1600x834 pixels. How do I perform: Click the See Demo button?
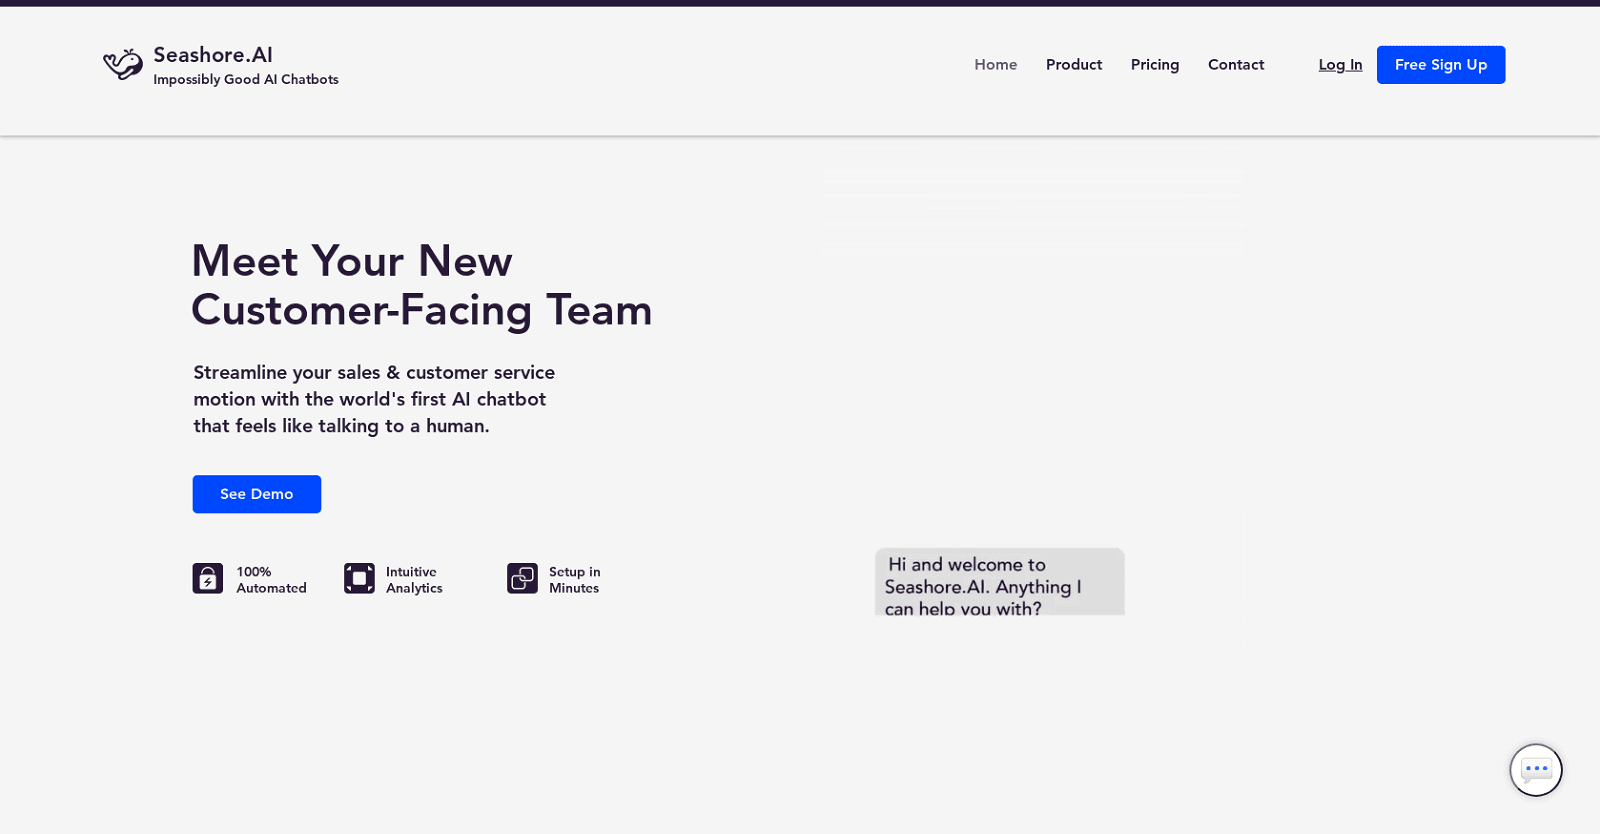257,494
